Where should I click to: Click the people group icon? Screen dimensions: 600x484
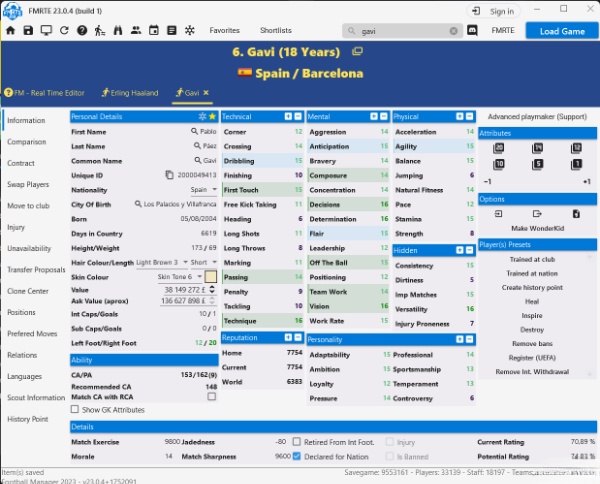tap(136, 30)
